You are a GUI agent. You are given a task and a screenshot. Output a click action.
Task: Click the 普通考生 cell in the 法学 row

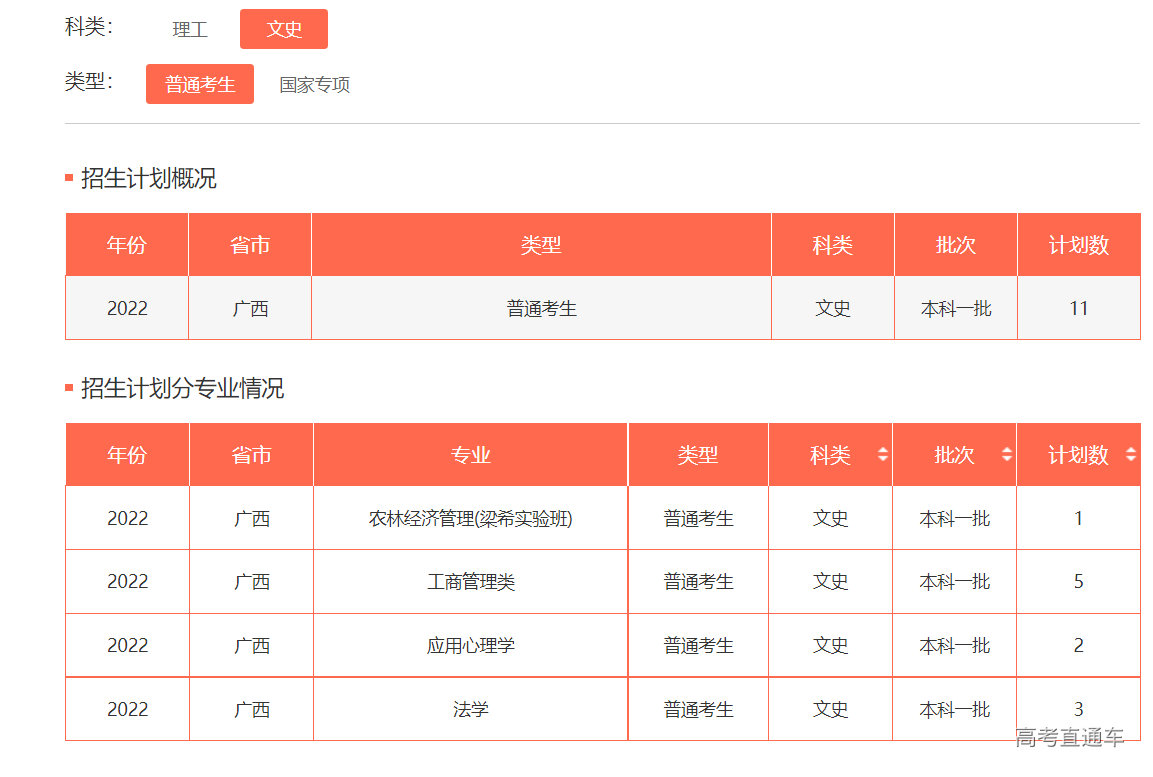(697, 708)
